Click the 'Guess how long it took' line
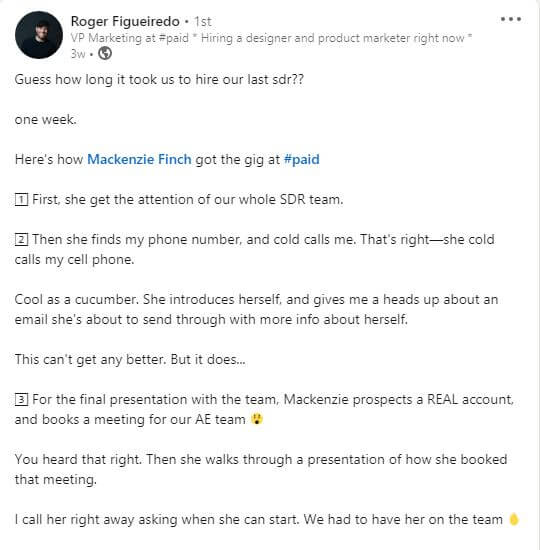540x550 pixels. (159, 80)
